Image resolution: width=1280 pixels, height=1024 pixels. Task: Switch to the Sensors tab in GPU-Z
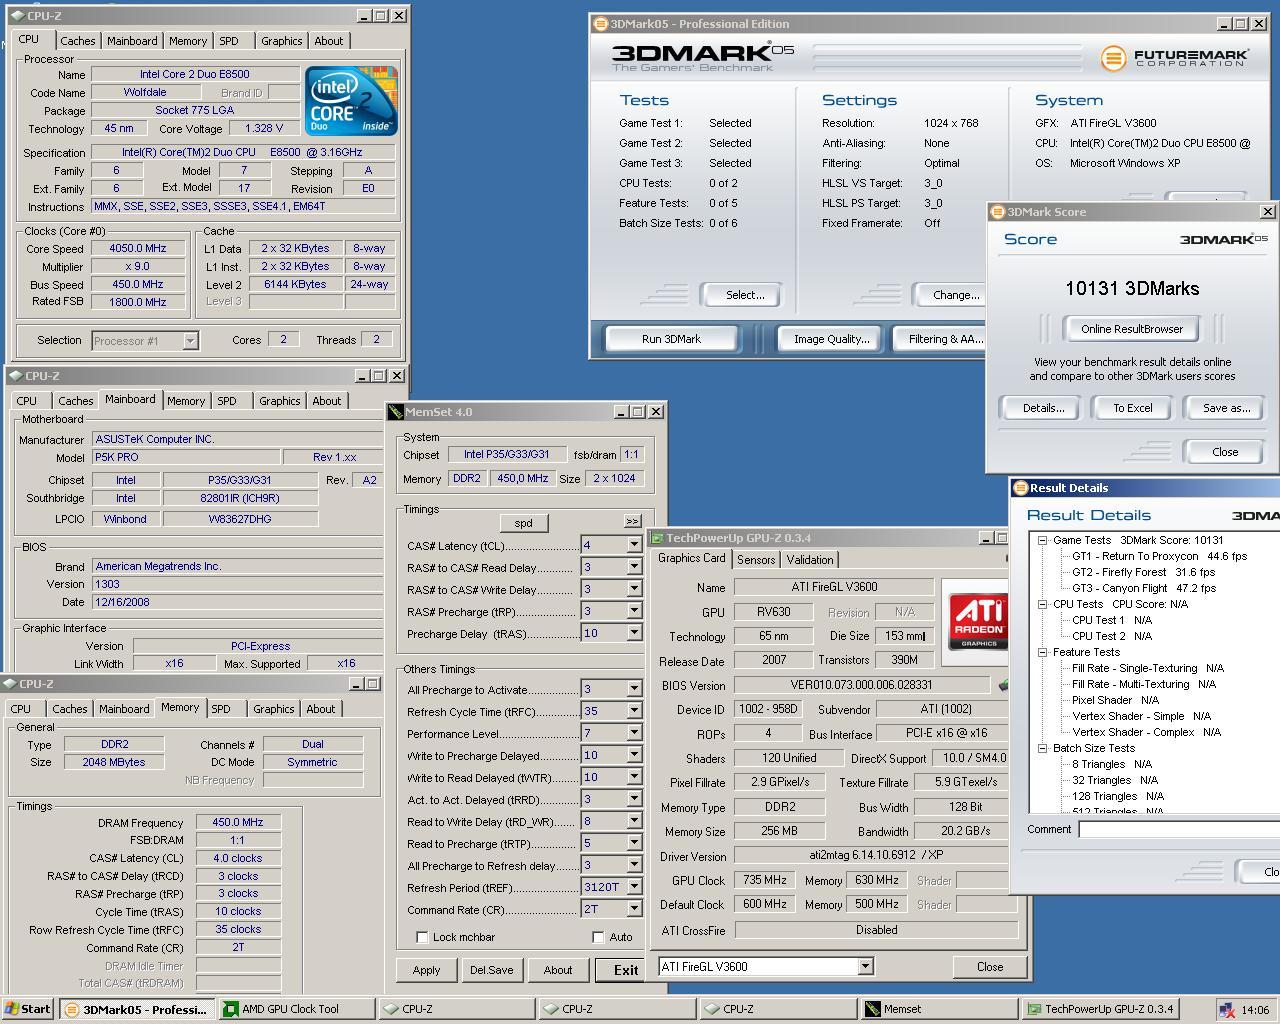coord(756,560)
